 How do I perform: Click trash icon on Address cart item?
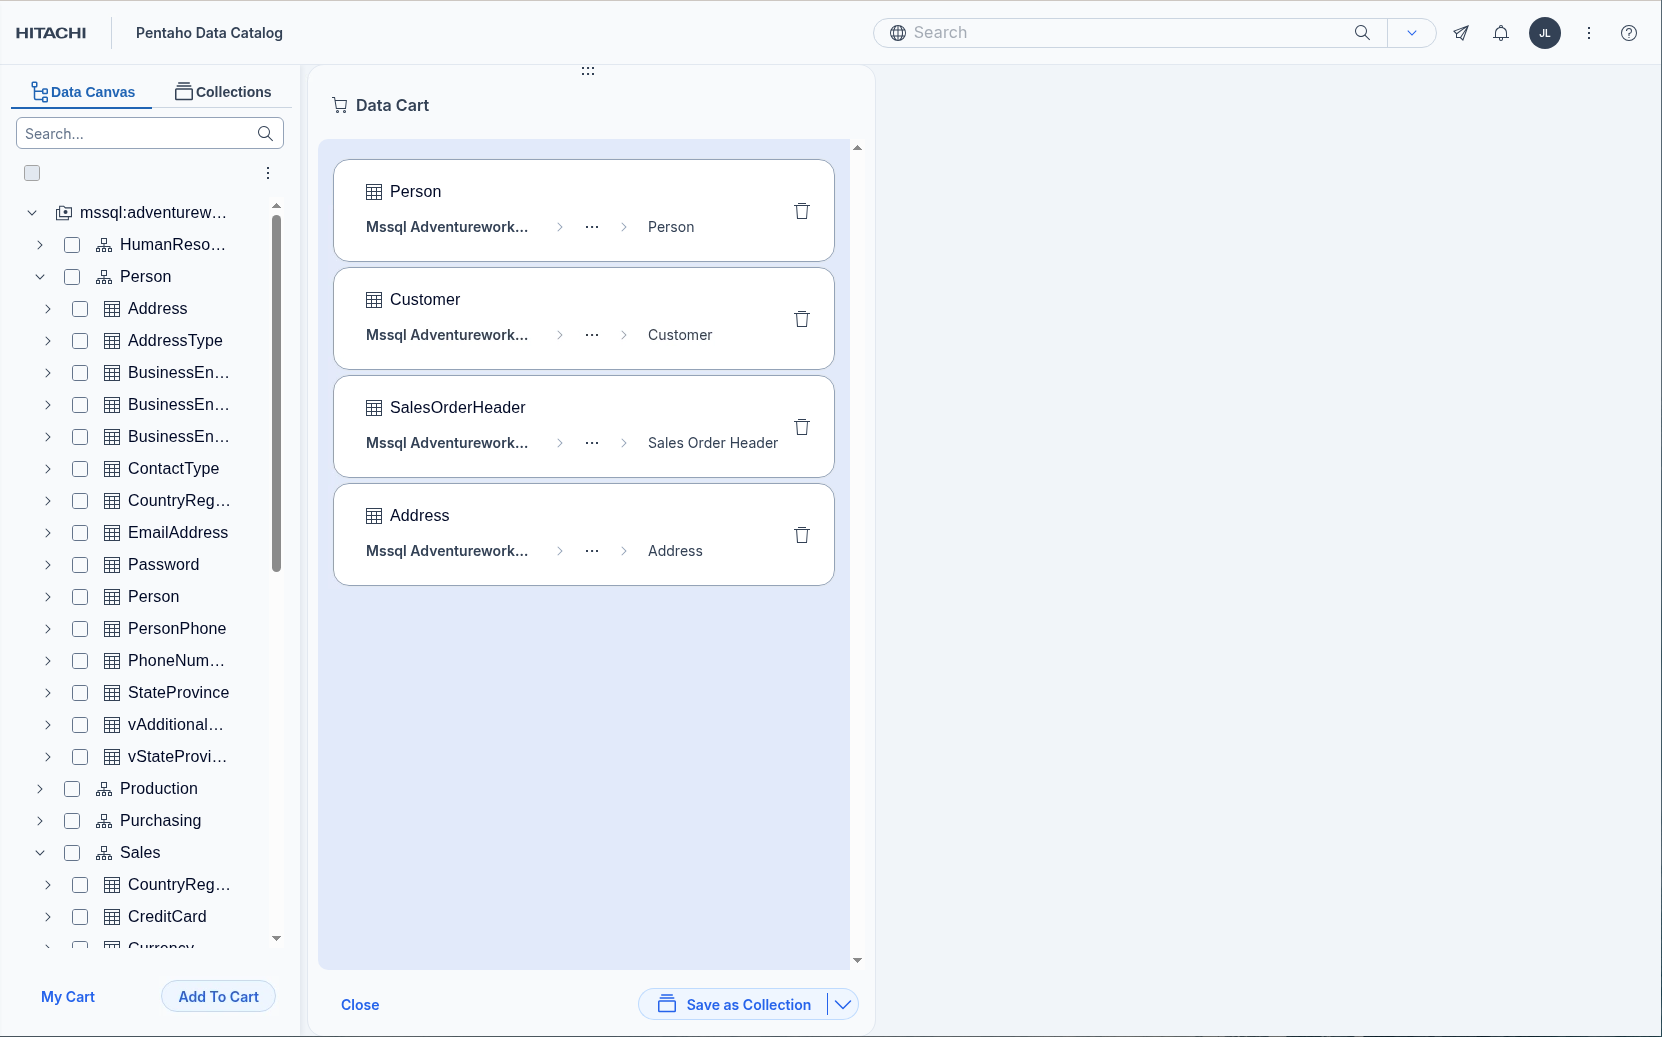click(x=801, y=535)
